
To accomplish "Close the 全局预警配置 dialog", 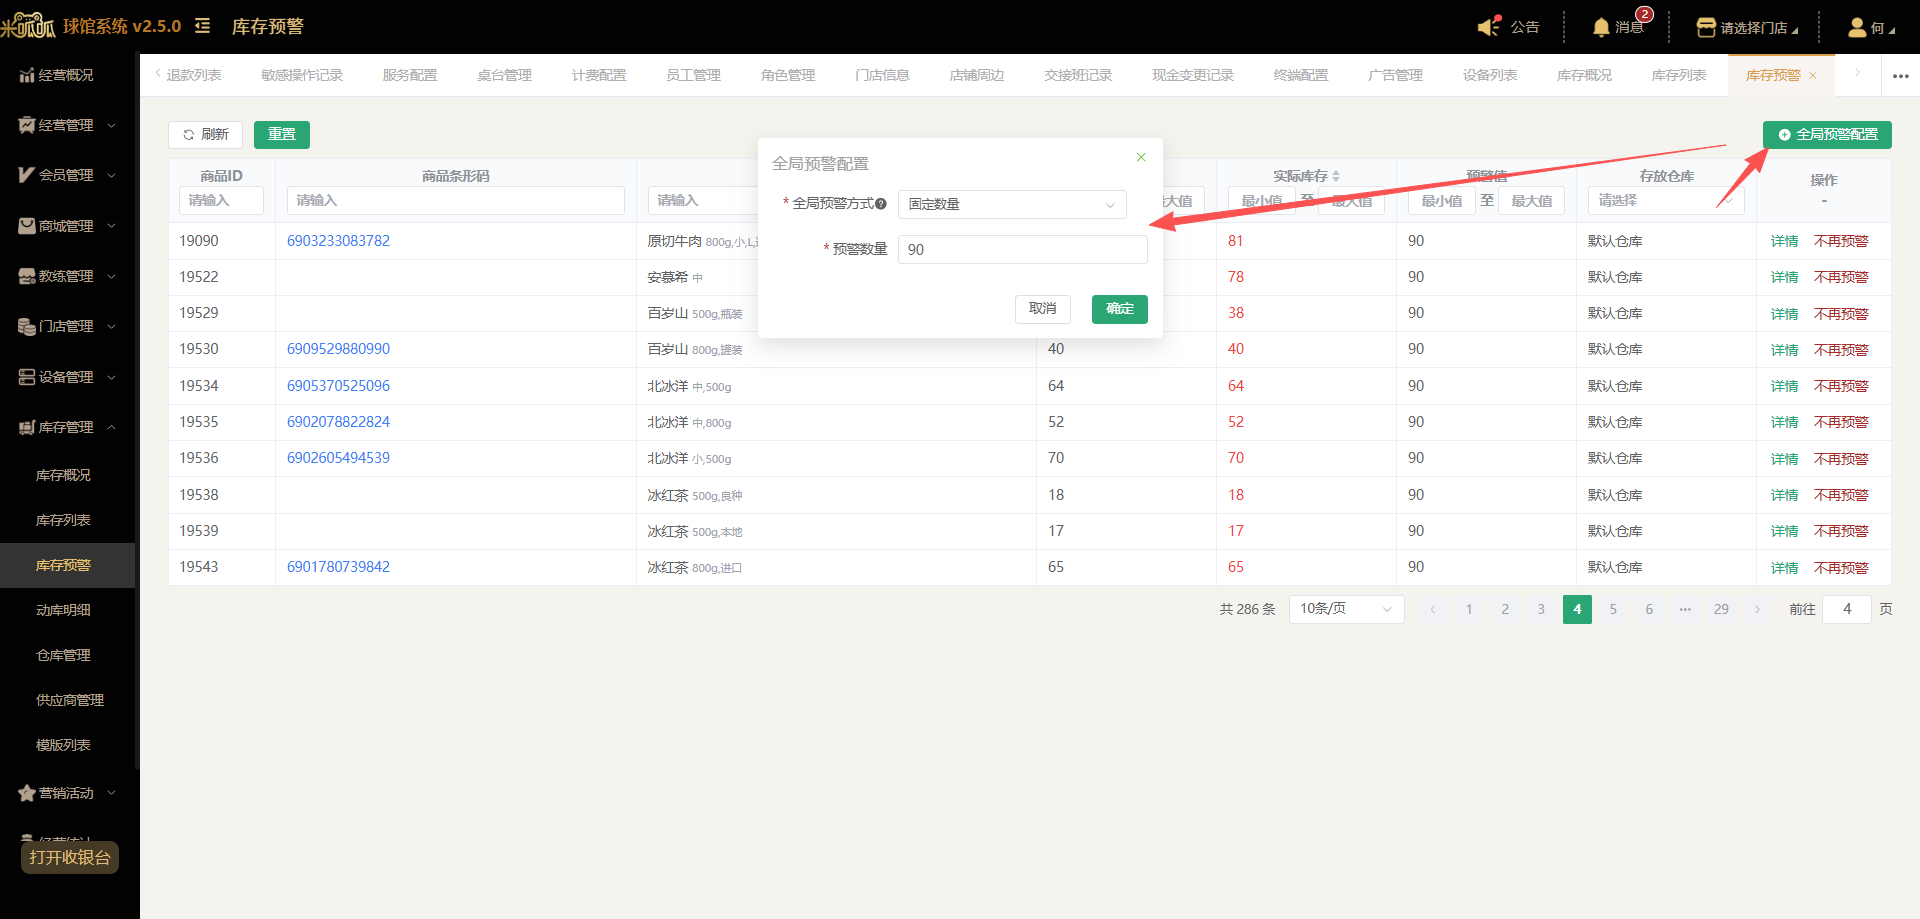I will pos(1141,157).
